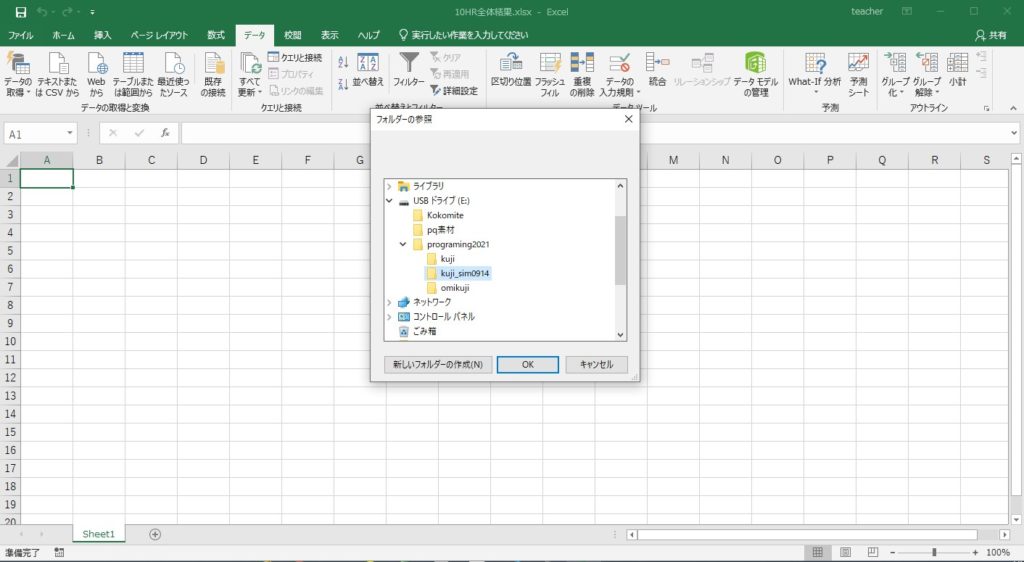Screen dimensions: 1024x562
Task: Switch to the 数式 tab
Action: 216,35
